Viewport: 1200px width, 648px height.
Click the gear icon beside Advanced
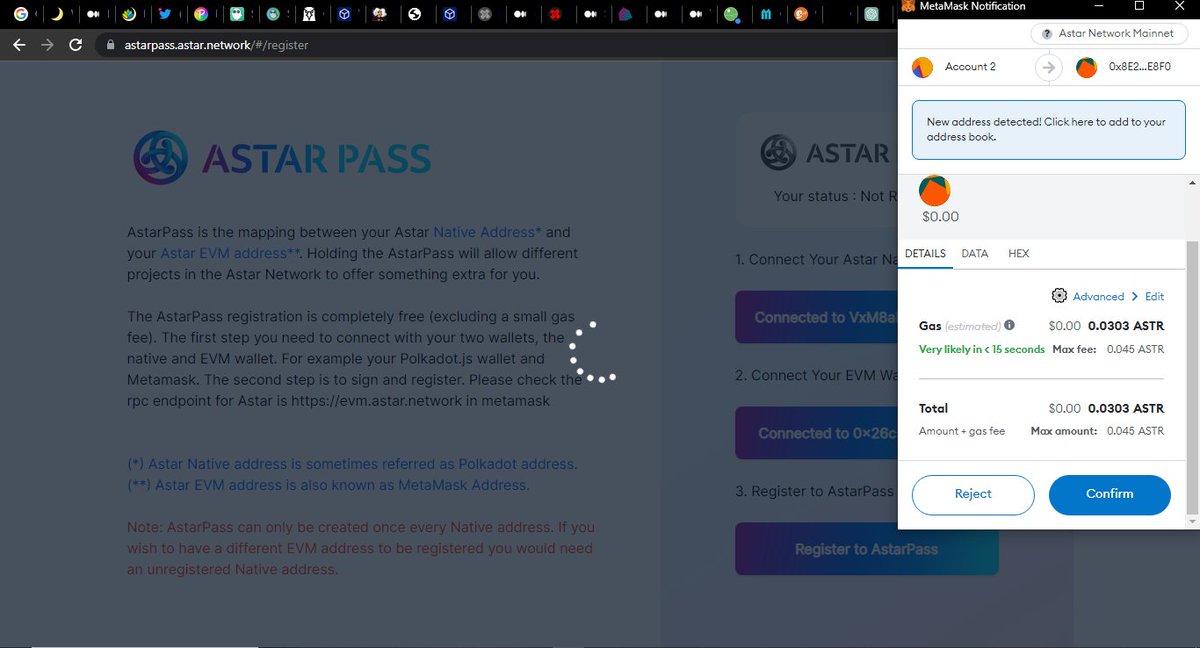[x=1059, y=296]
